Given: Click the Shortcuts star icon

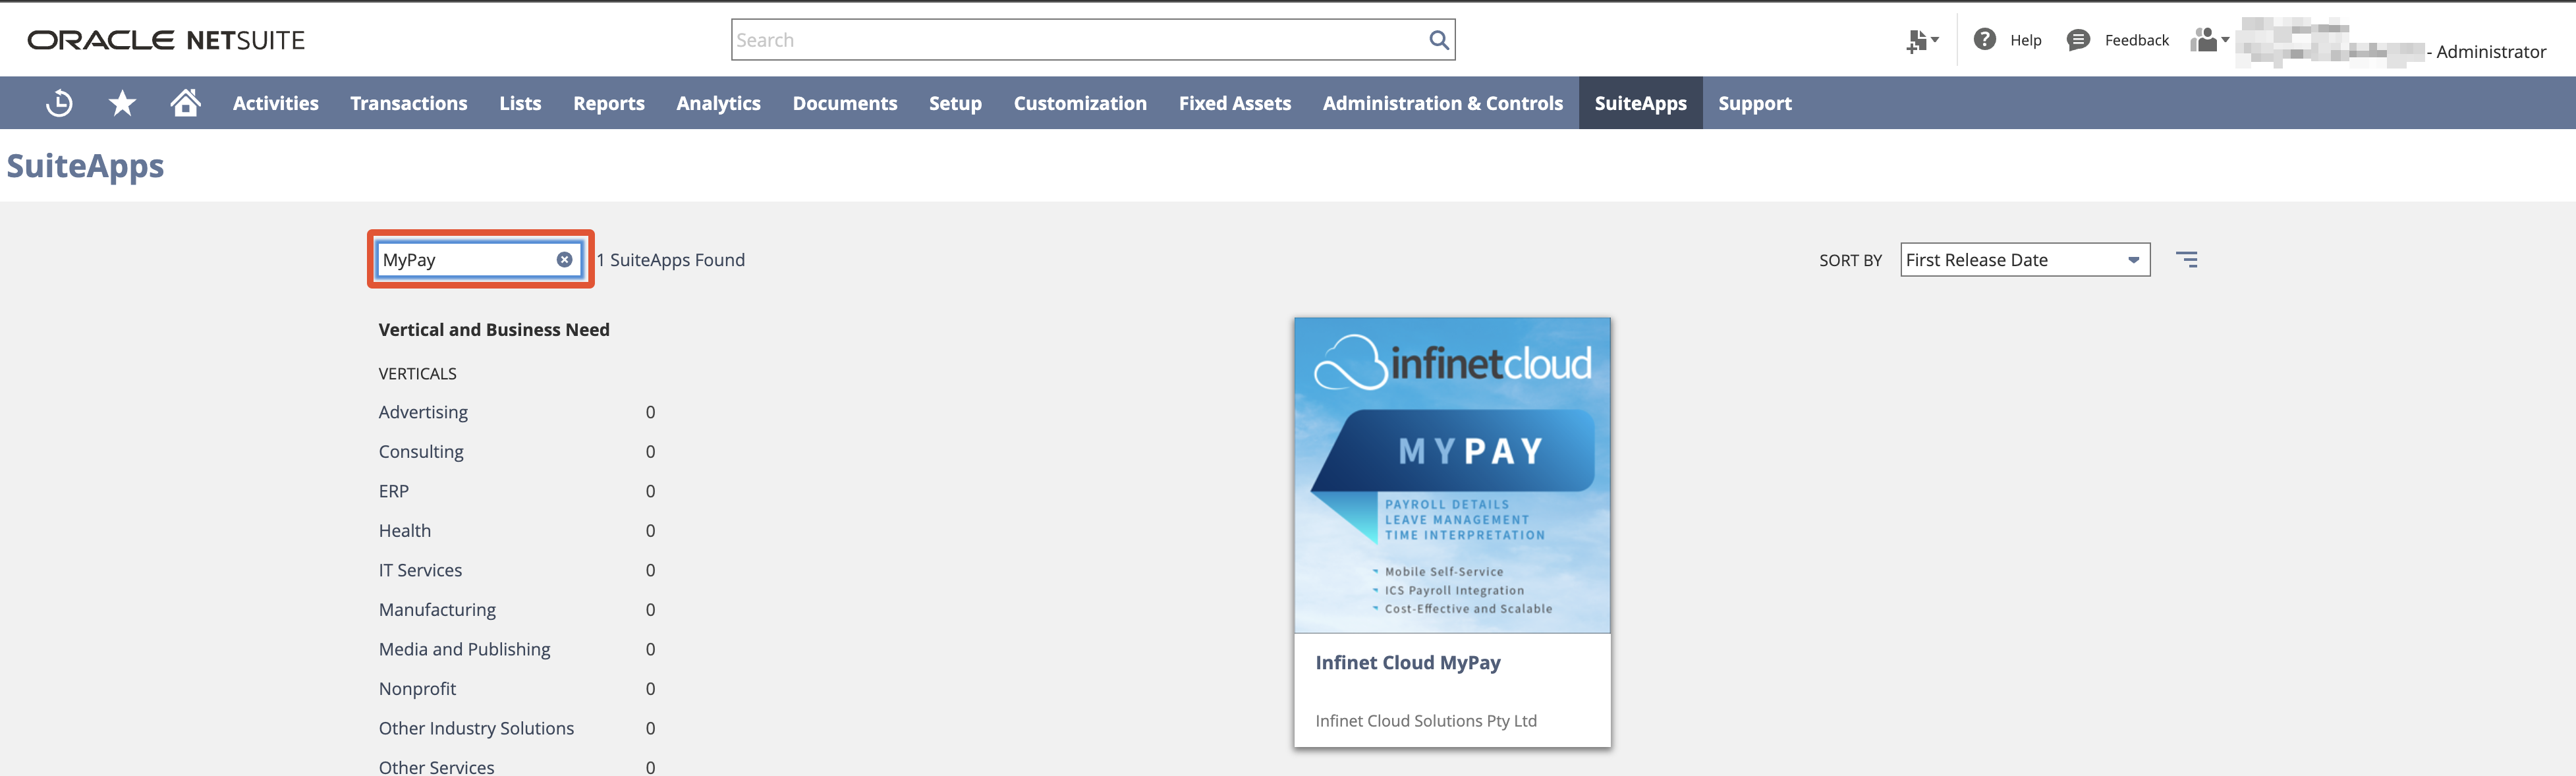Looking at the screenshot, I should (x=122, y=102).
